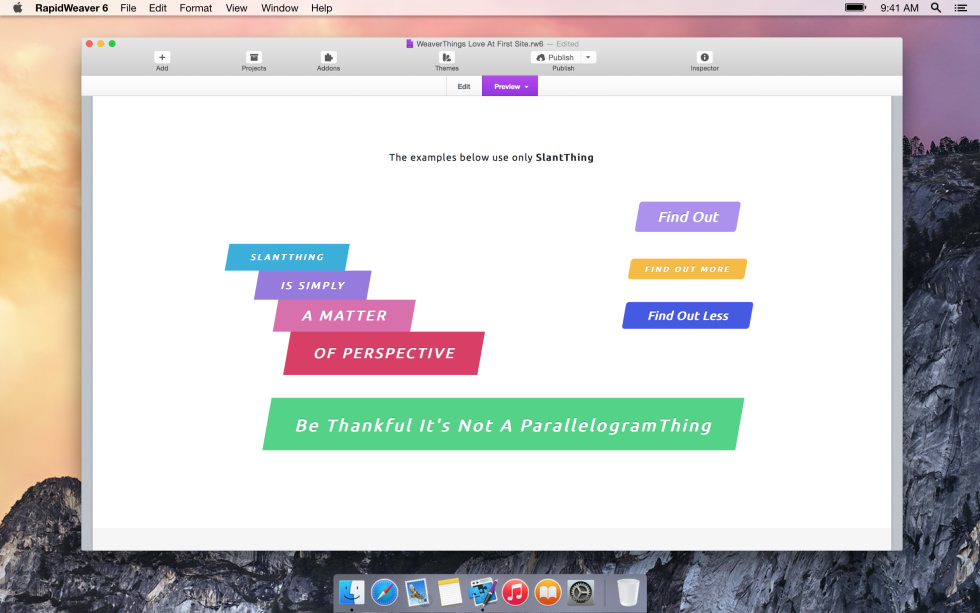Screen dimensions: 980x613
Task: Open the Apple menu
Action: pos(18,7)
